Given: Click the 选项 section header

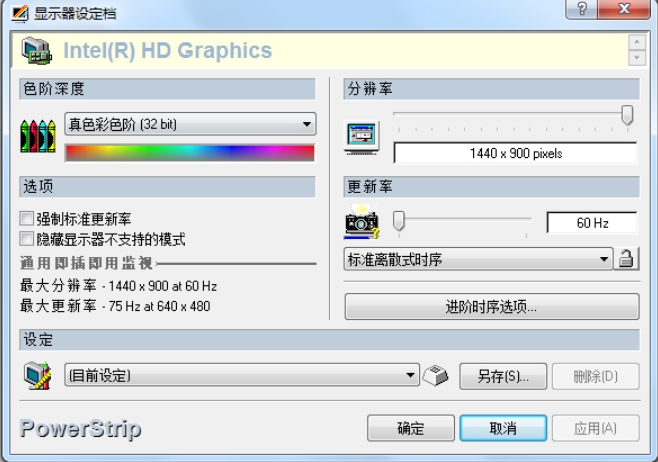Looking at the screenshot, I should [x=167, y=186].
